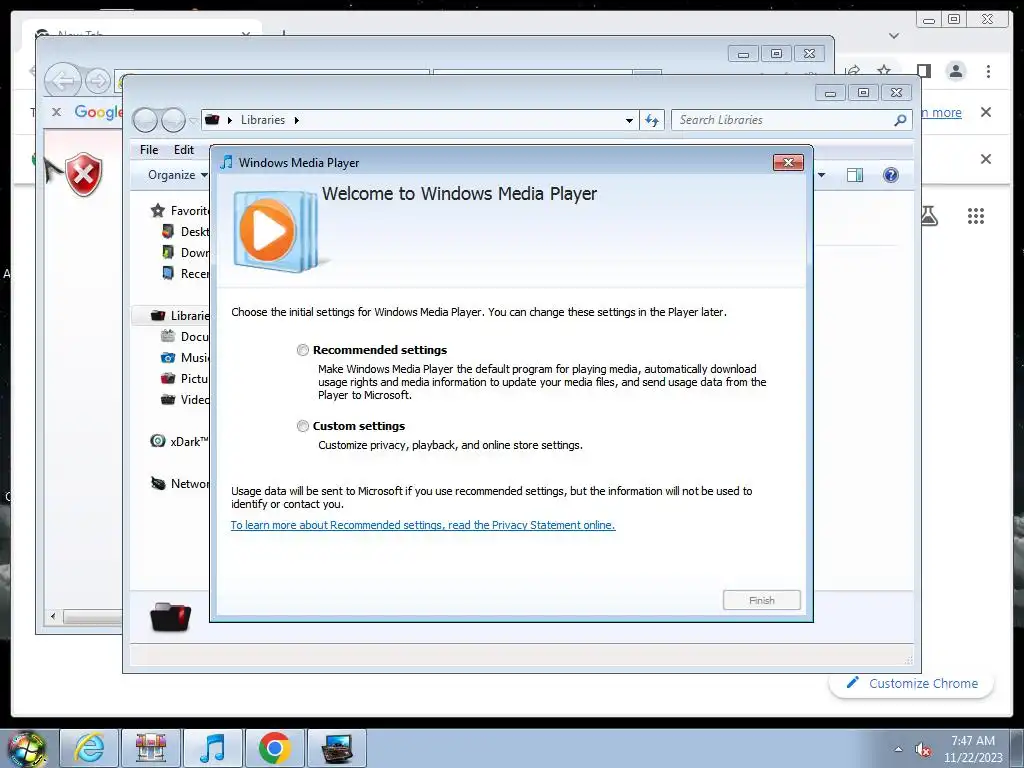Dismiss Chrome infobar with learn more link

tap(986, 112)
